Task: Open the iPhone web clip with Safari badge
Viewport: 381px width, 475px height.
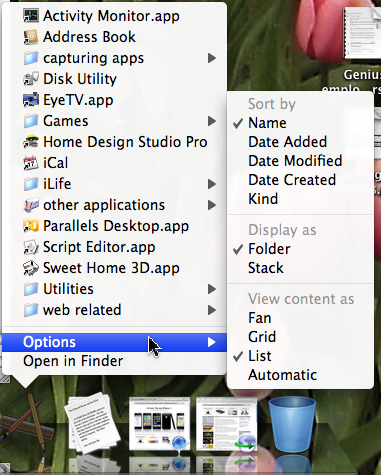Action: click(159, 424)
